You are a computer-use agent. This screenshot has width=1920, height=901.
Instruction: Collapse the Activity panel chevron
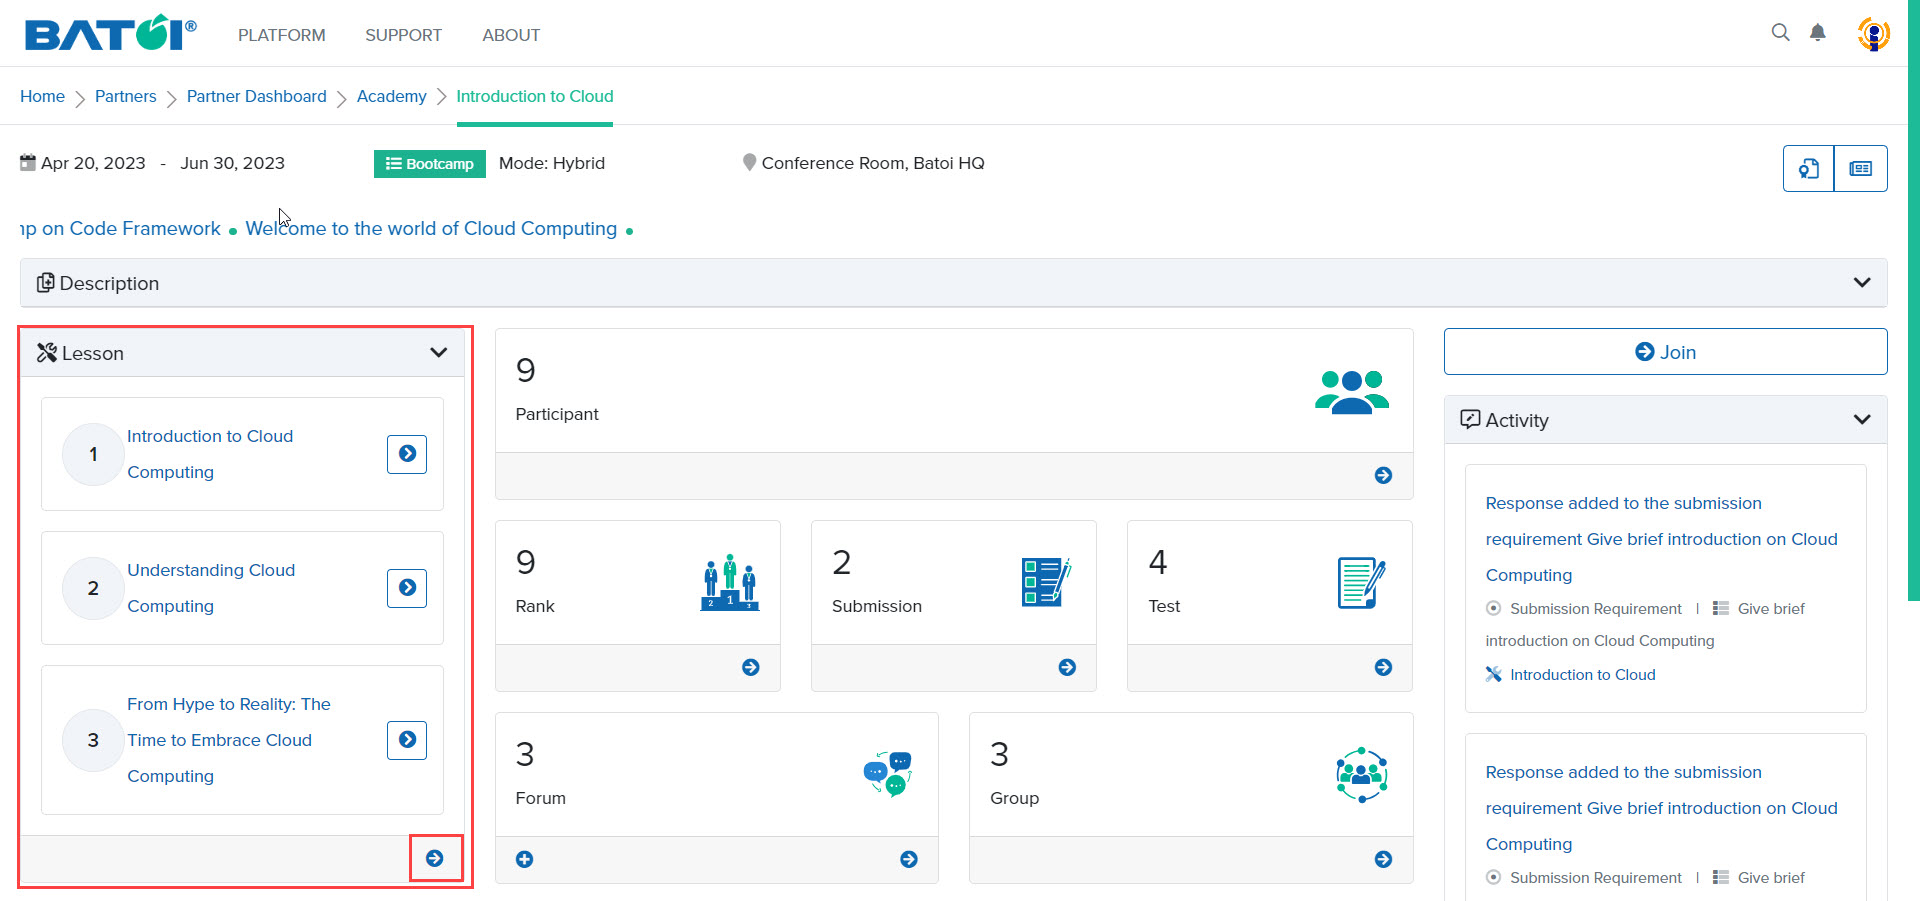(1862, 419)
